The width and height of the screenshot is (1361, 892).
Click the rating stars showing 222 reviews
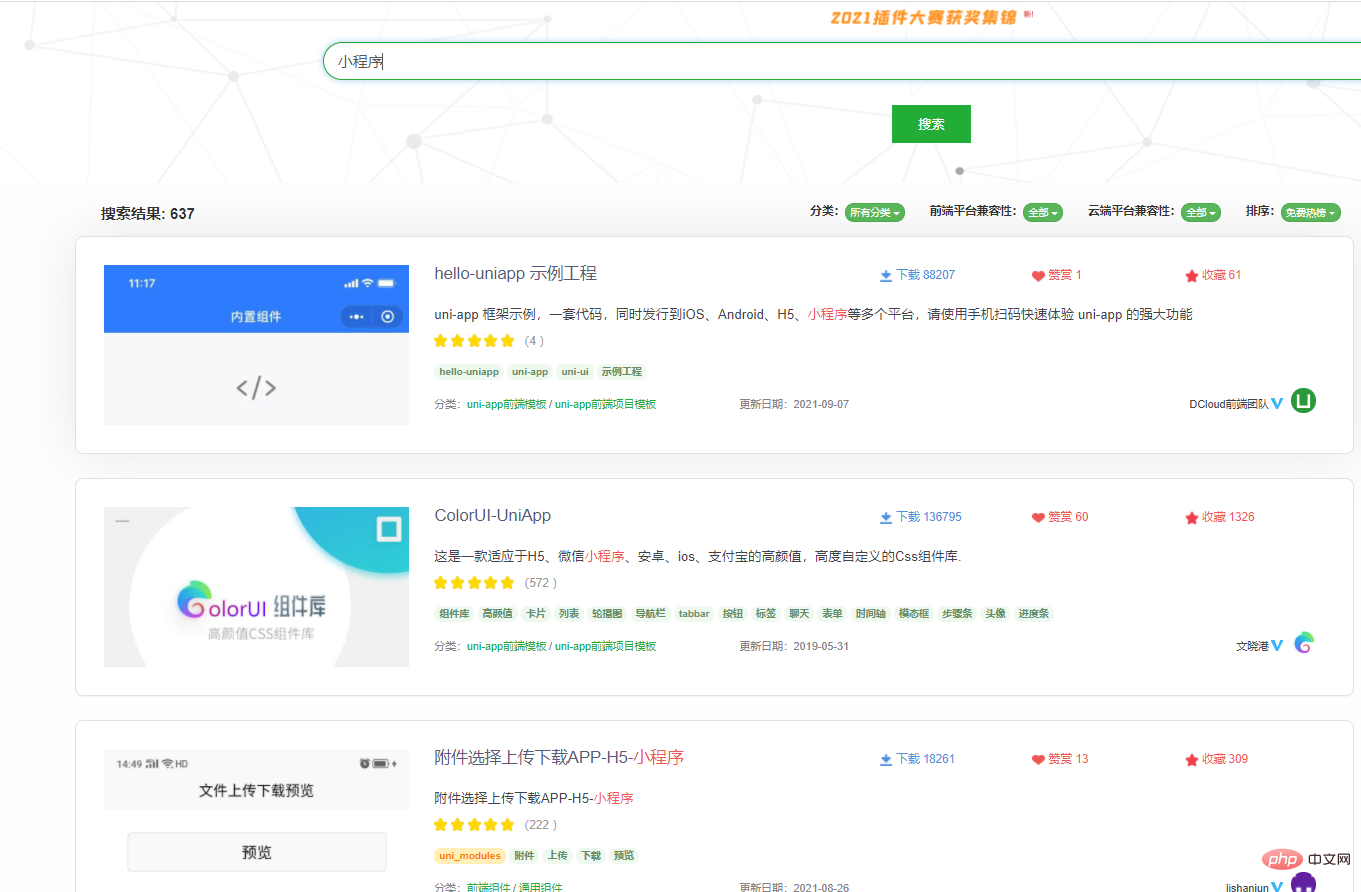[x=474, y=825]
